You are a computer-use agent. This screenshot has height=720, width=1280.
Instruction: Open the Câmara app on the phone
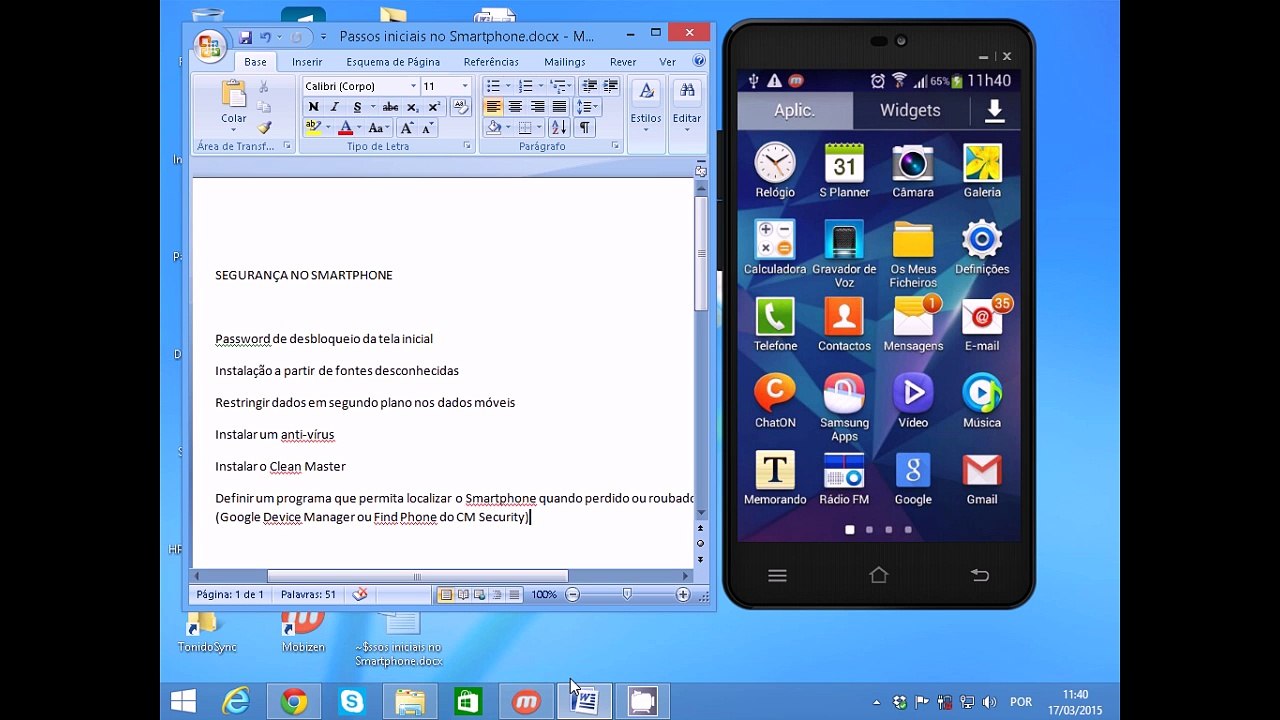pos(913,171)
